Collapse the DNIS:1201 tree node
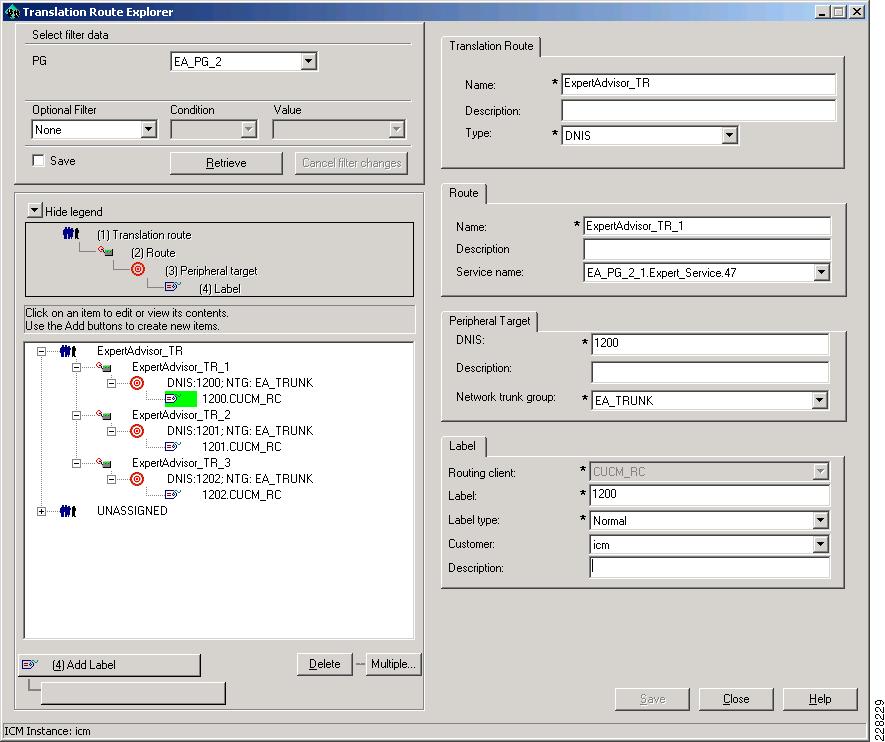Image resolution: width=885 pixels, height=742 pixels. tap(111, 431)
